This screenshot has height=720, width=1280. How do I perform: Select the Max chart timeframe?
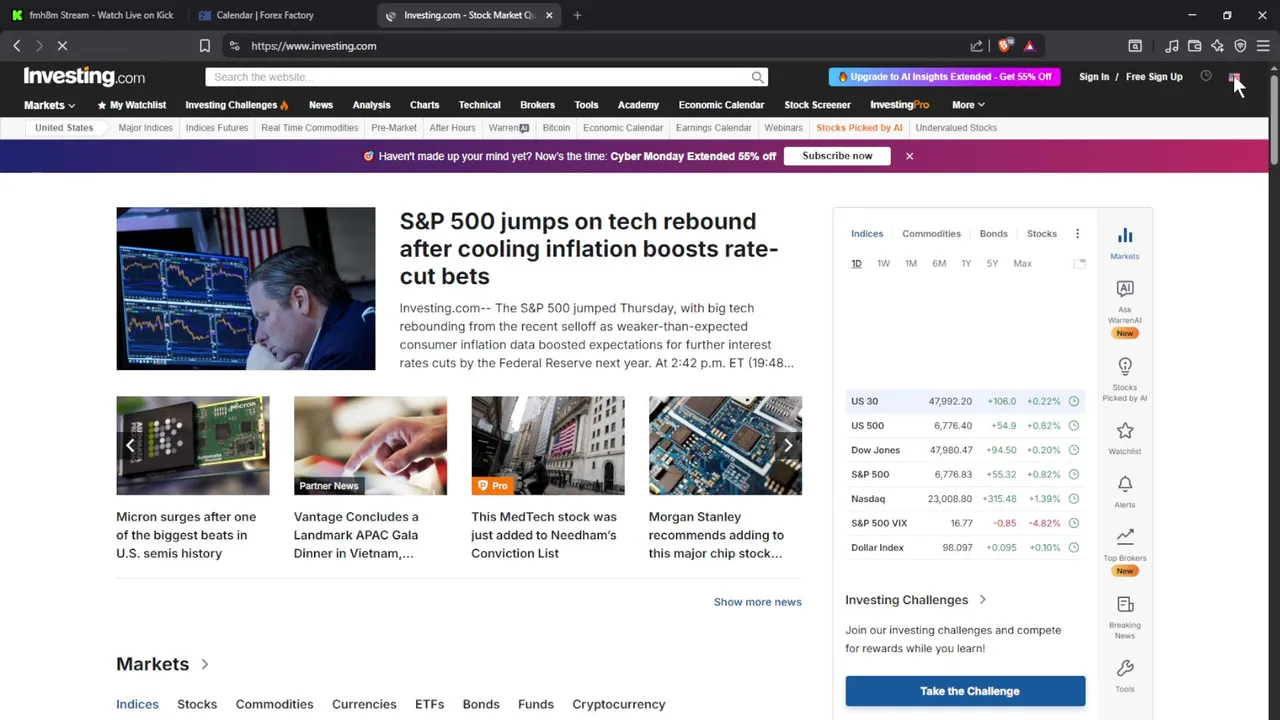1022,263
